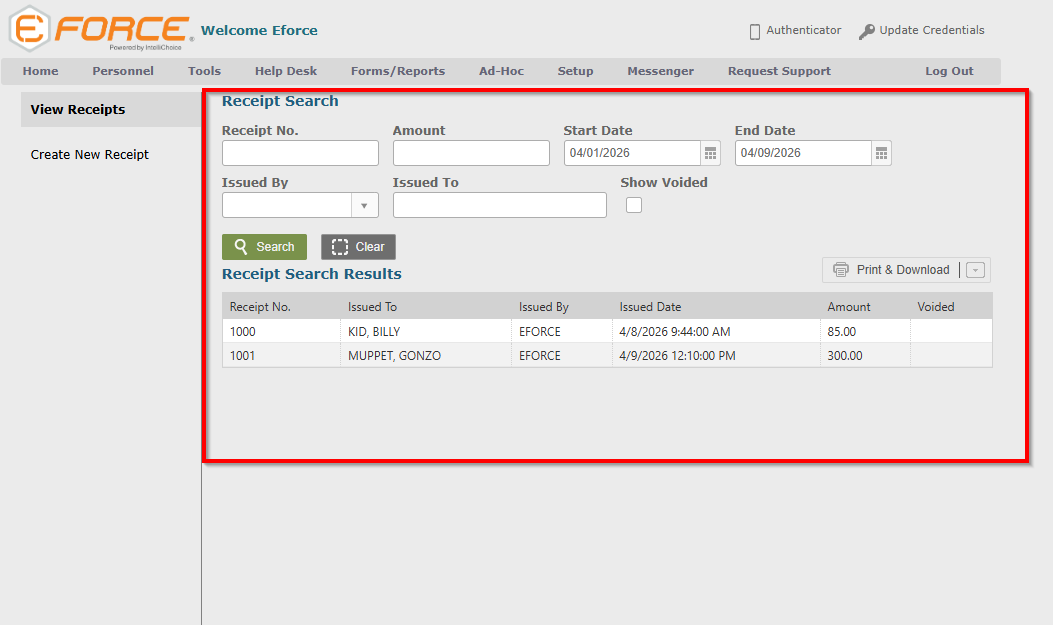1053x625 pixels.
Task: Expand the Issued By dropdown
Action: click(x=363, y=205)
